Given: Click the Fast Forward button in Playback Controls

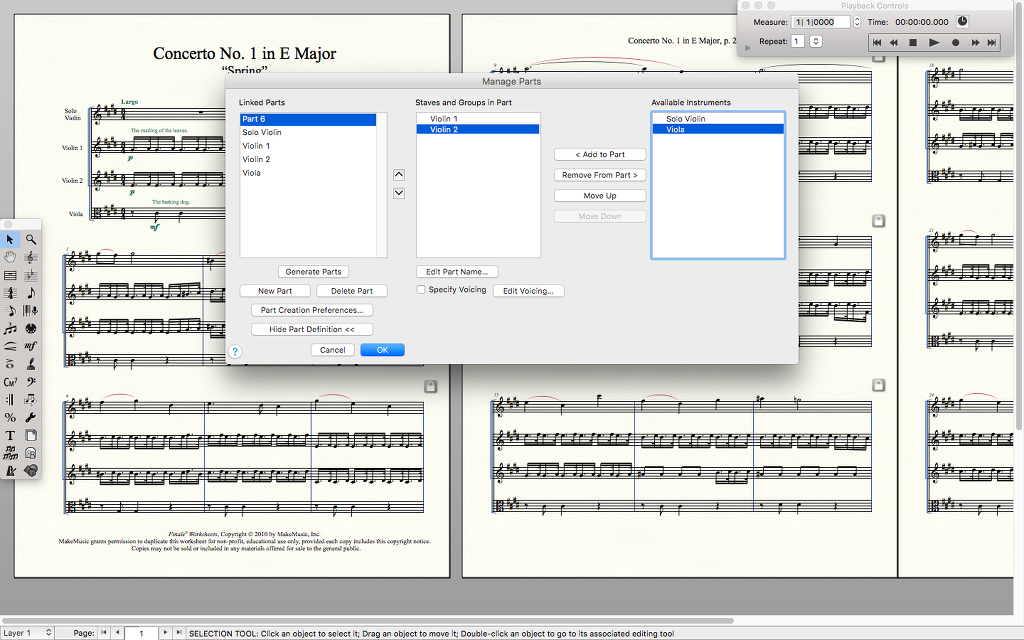Looking at the screenshot, I should point(975,42).
